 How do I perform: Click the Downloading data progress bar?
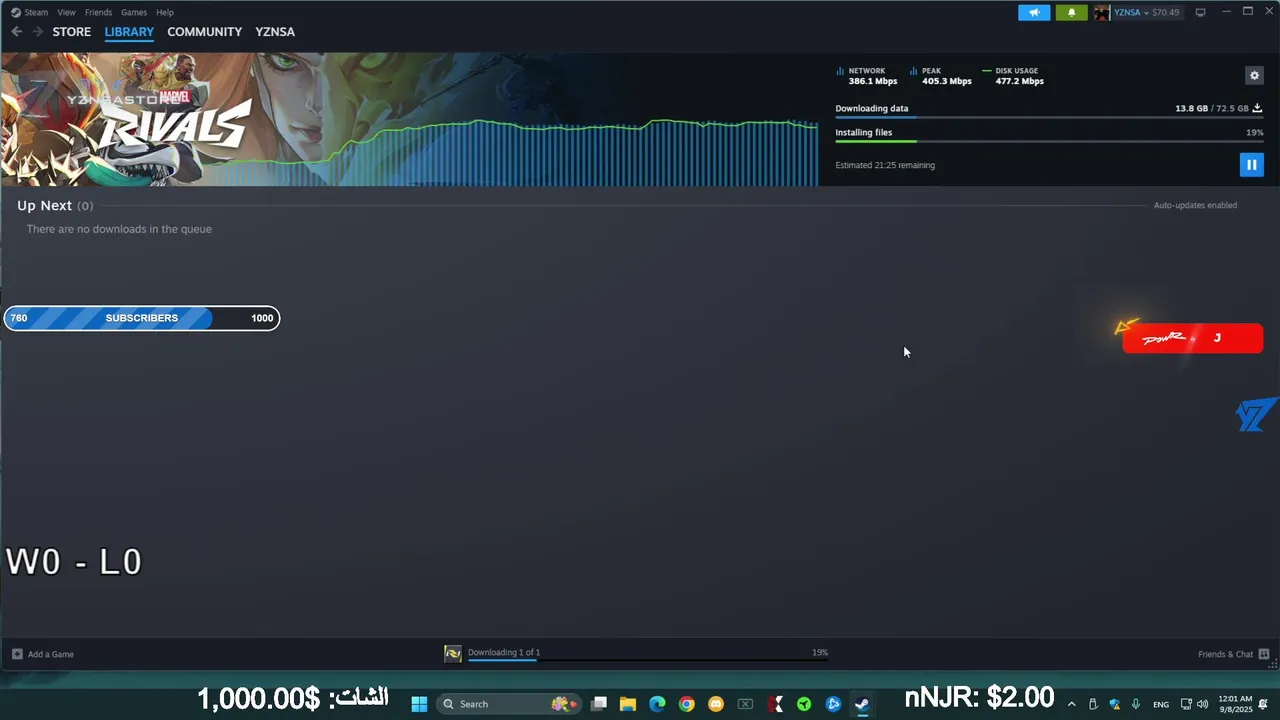(1049, 118)
